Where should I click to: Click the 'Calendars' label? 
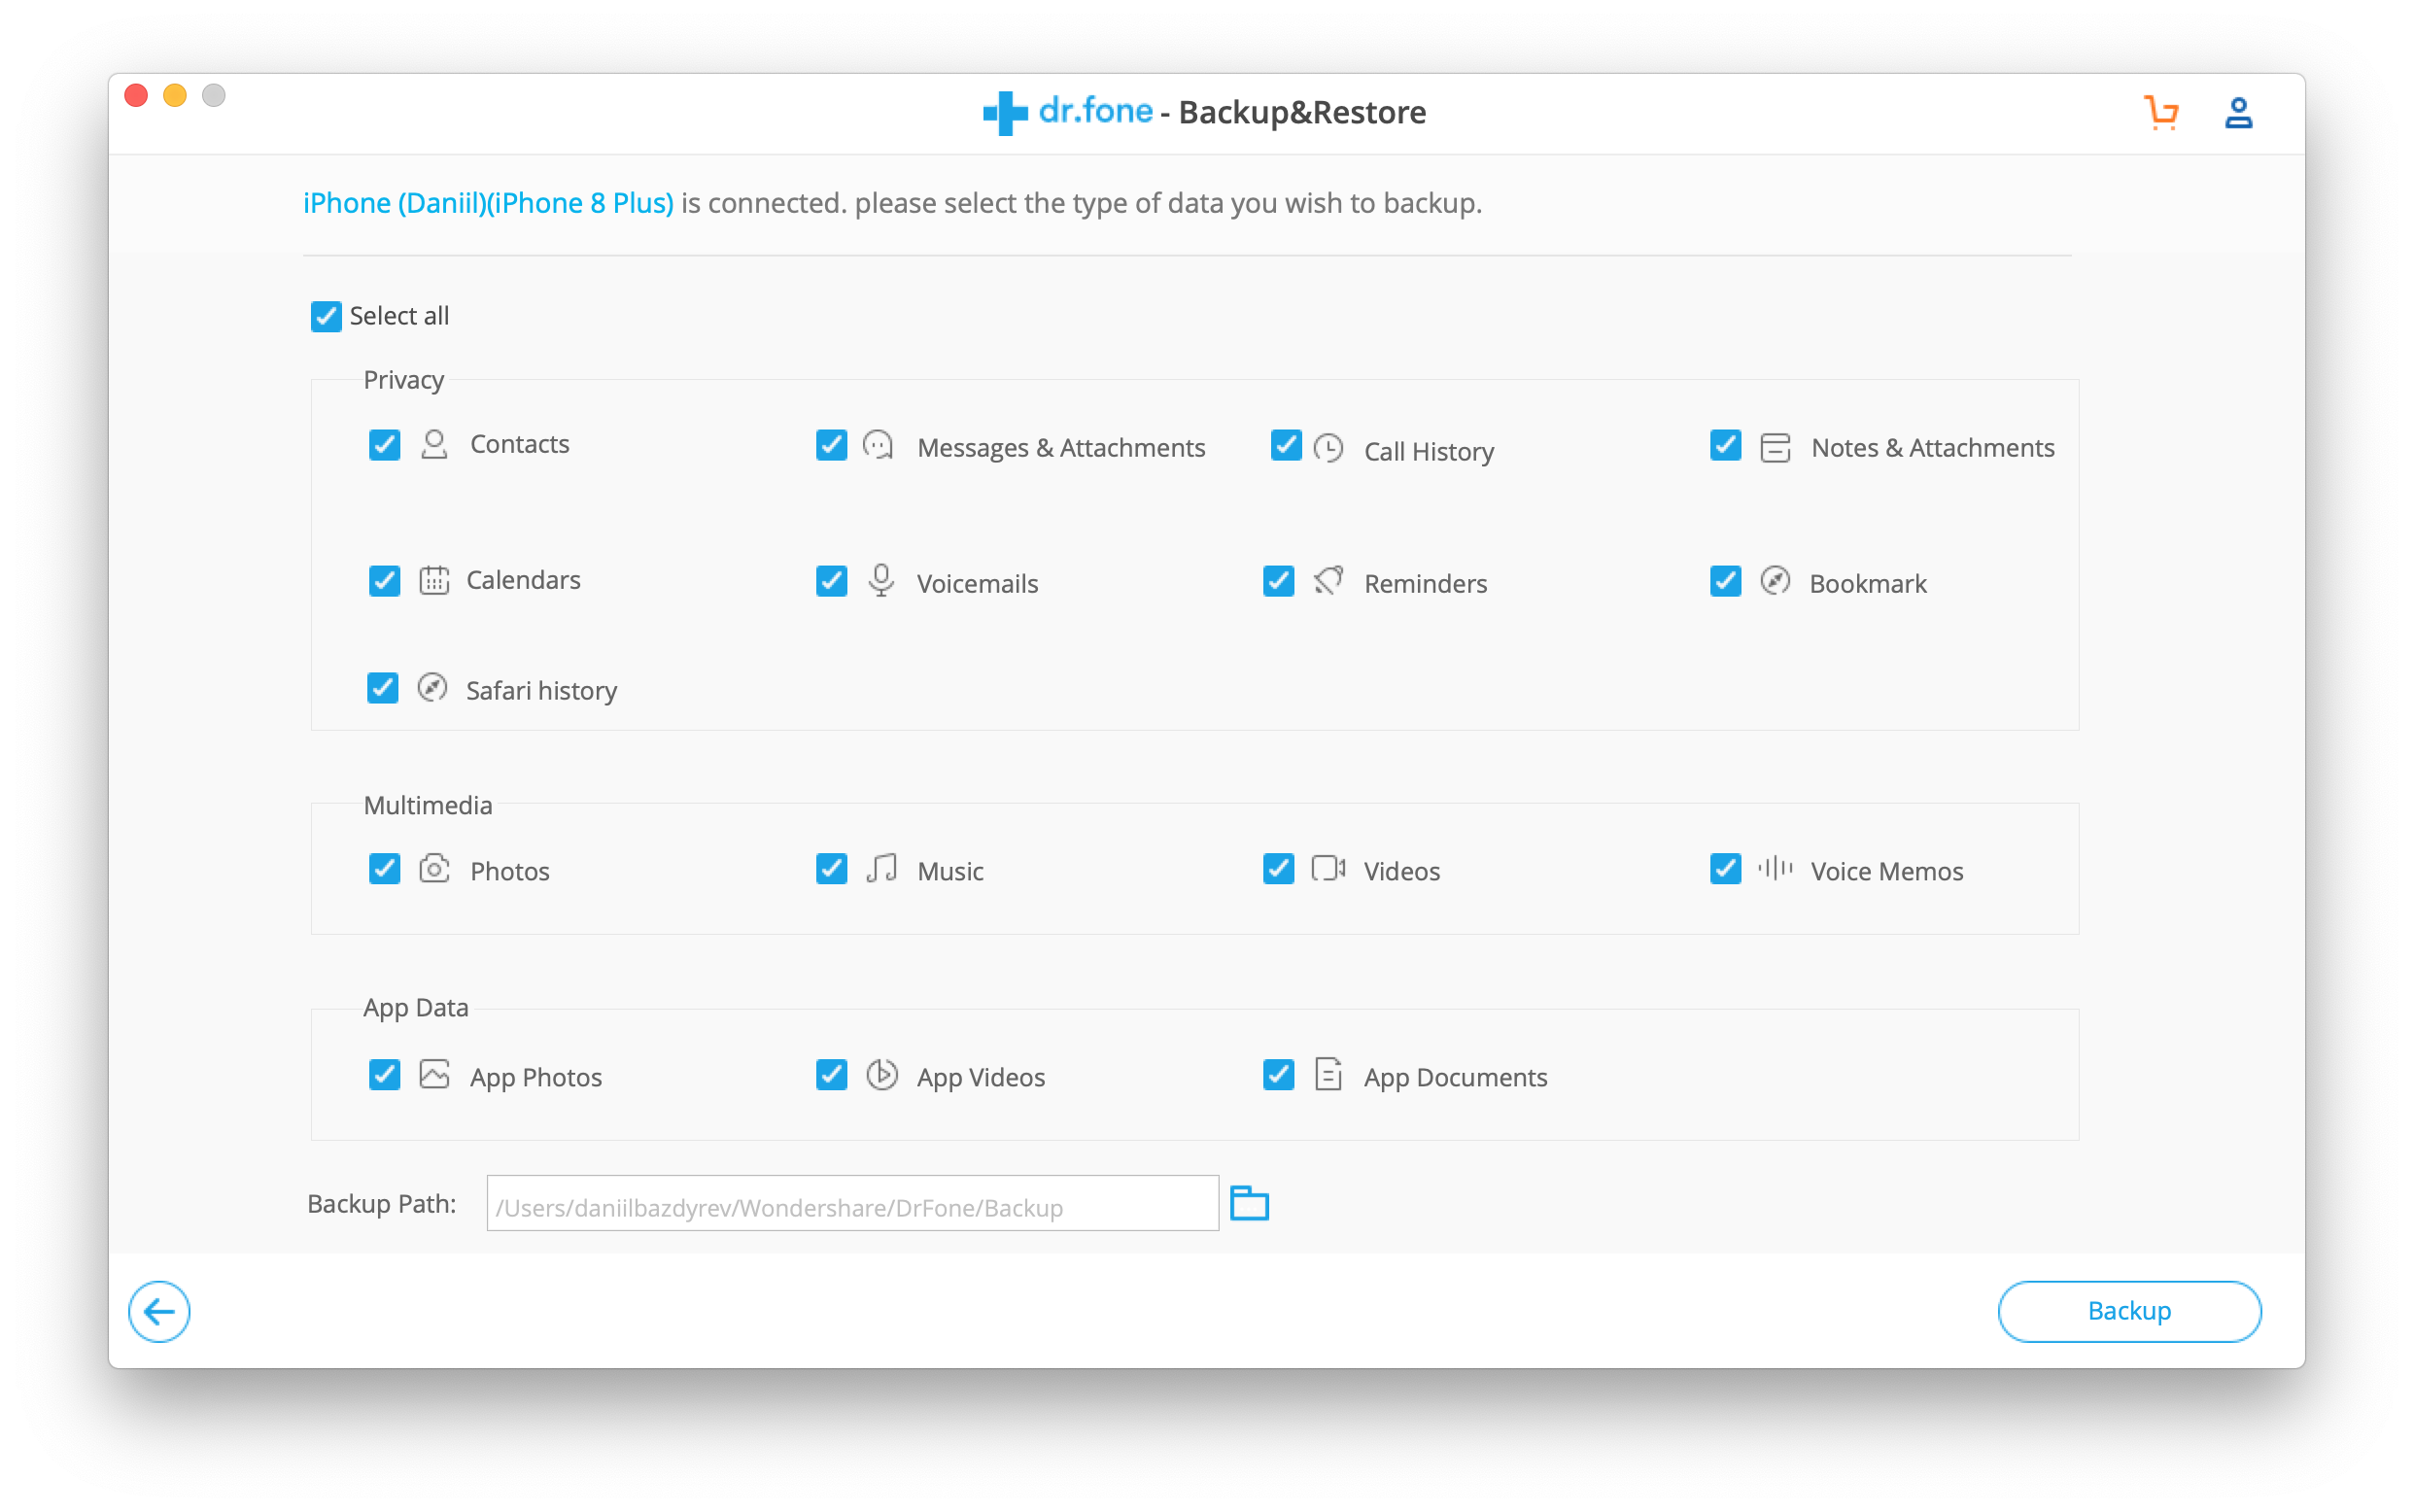(523, 580)
